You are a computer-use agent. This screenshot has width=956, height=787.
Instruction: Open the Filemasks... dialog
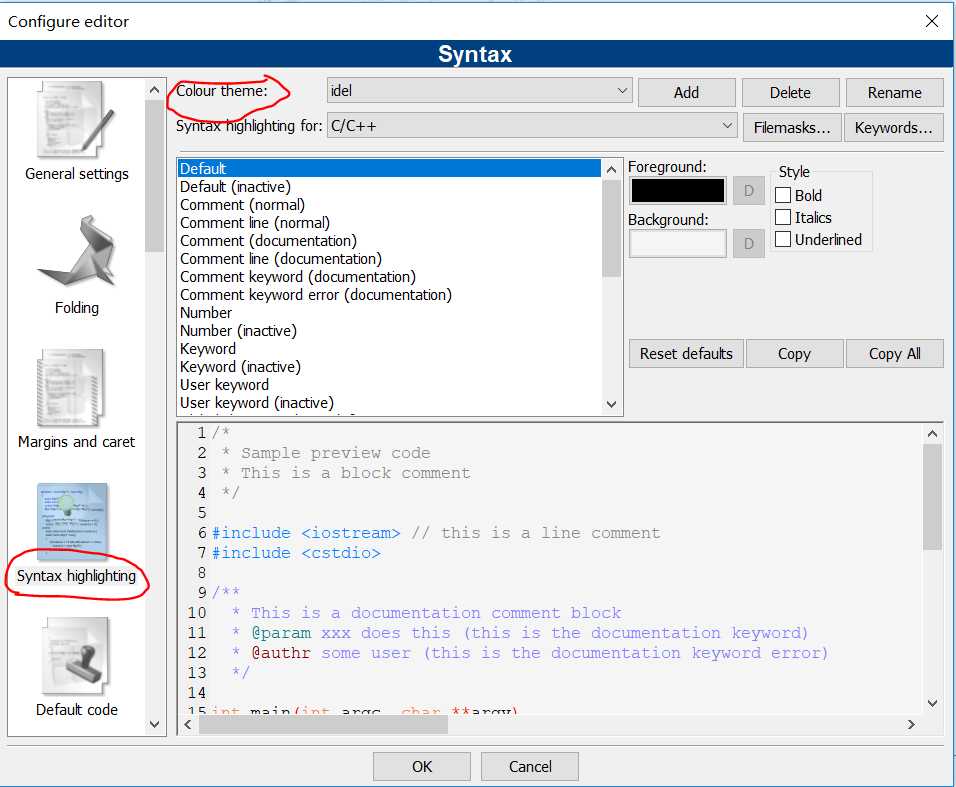tap(792, 127)
